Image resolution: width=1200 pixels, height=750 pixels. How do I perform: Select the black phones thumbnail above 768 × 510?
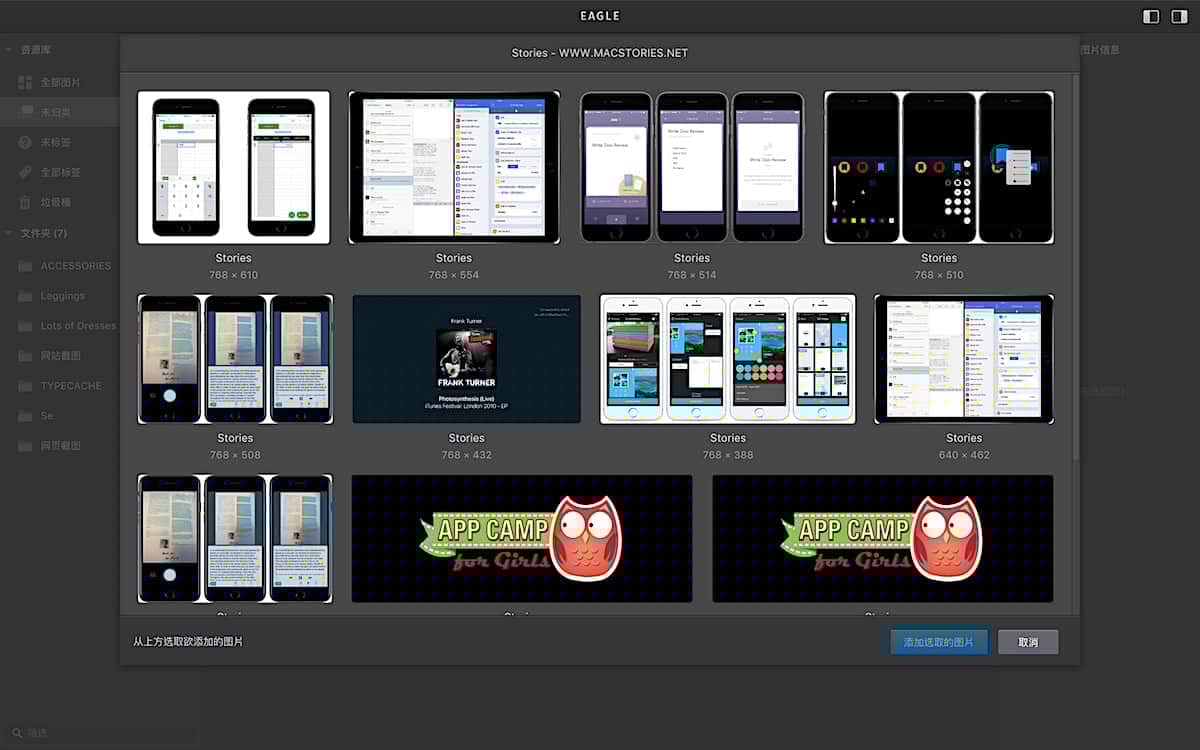tap(939, 167)
